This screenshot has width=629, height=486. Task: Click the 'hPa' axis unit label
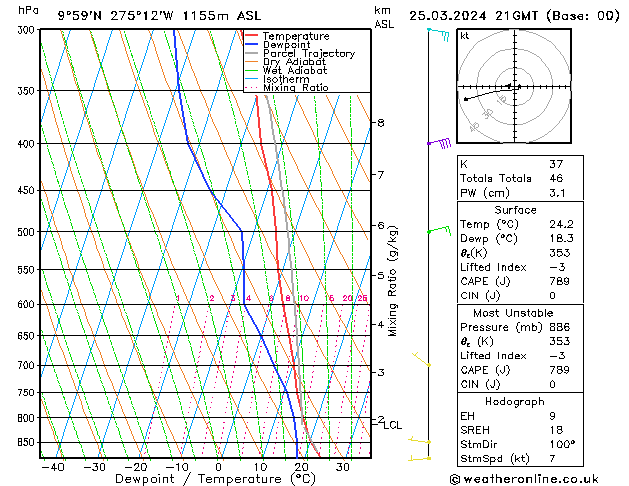[28, 11]
